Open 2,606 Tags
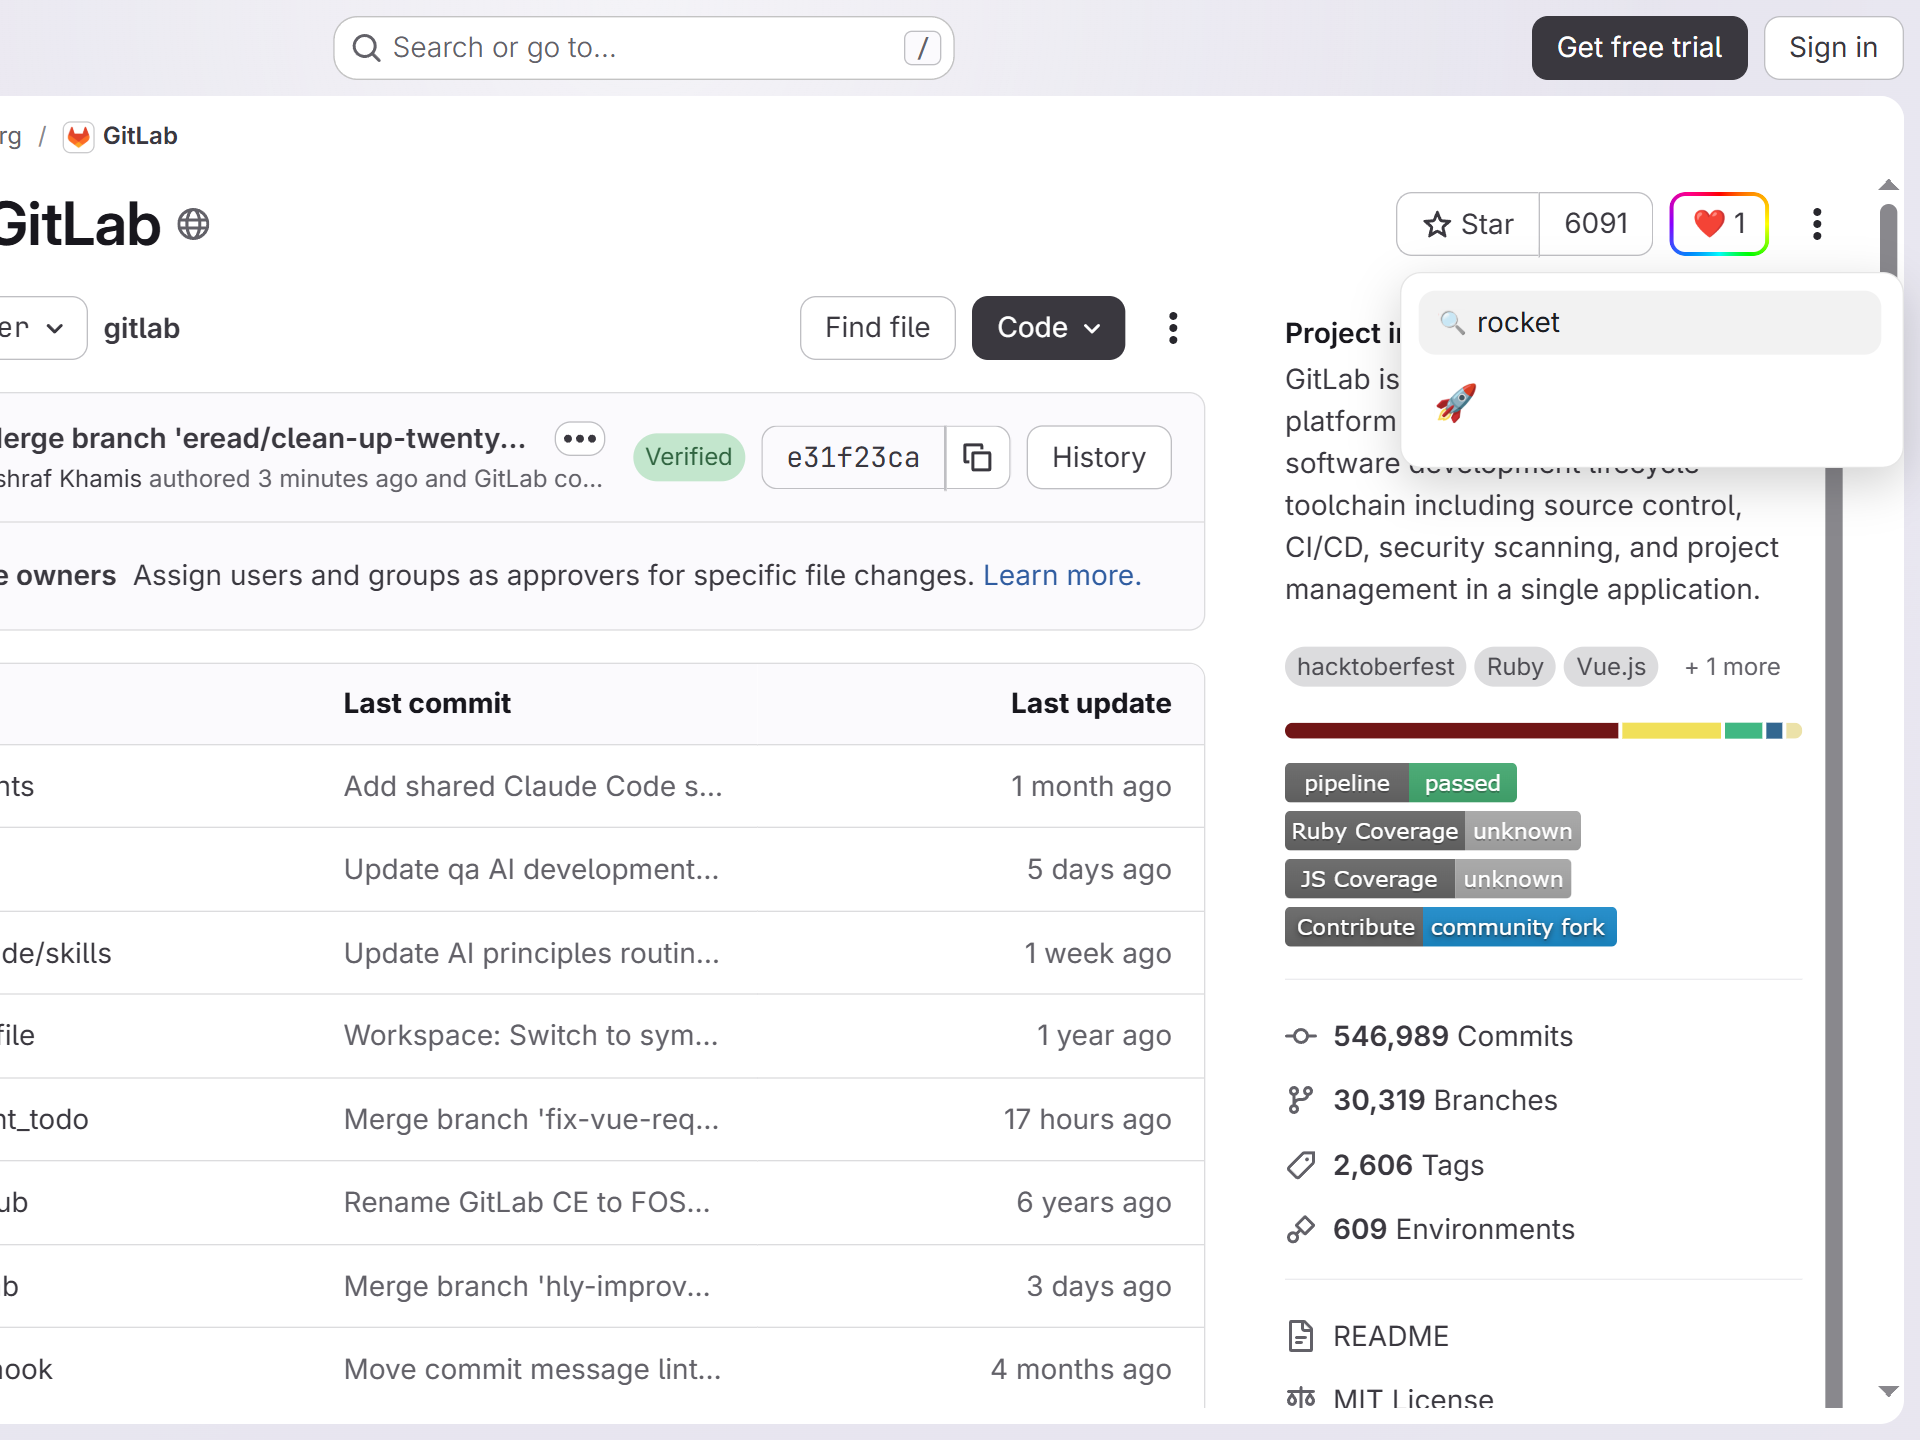The width and height of the screenshot is (1920, 1440). [x=1408, y=1165]
